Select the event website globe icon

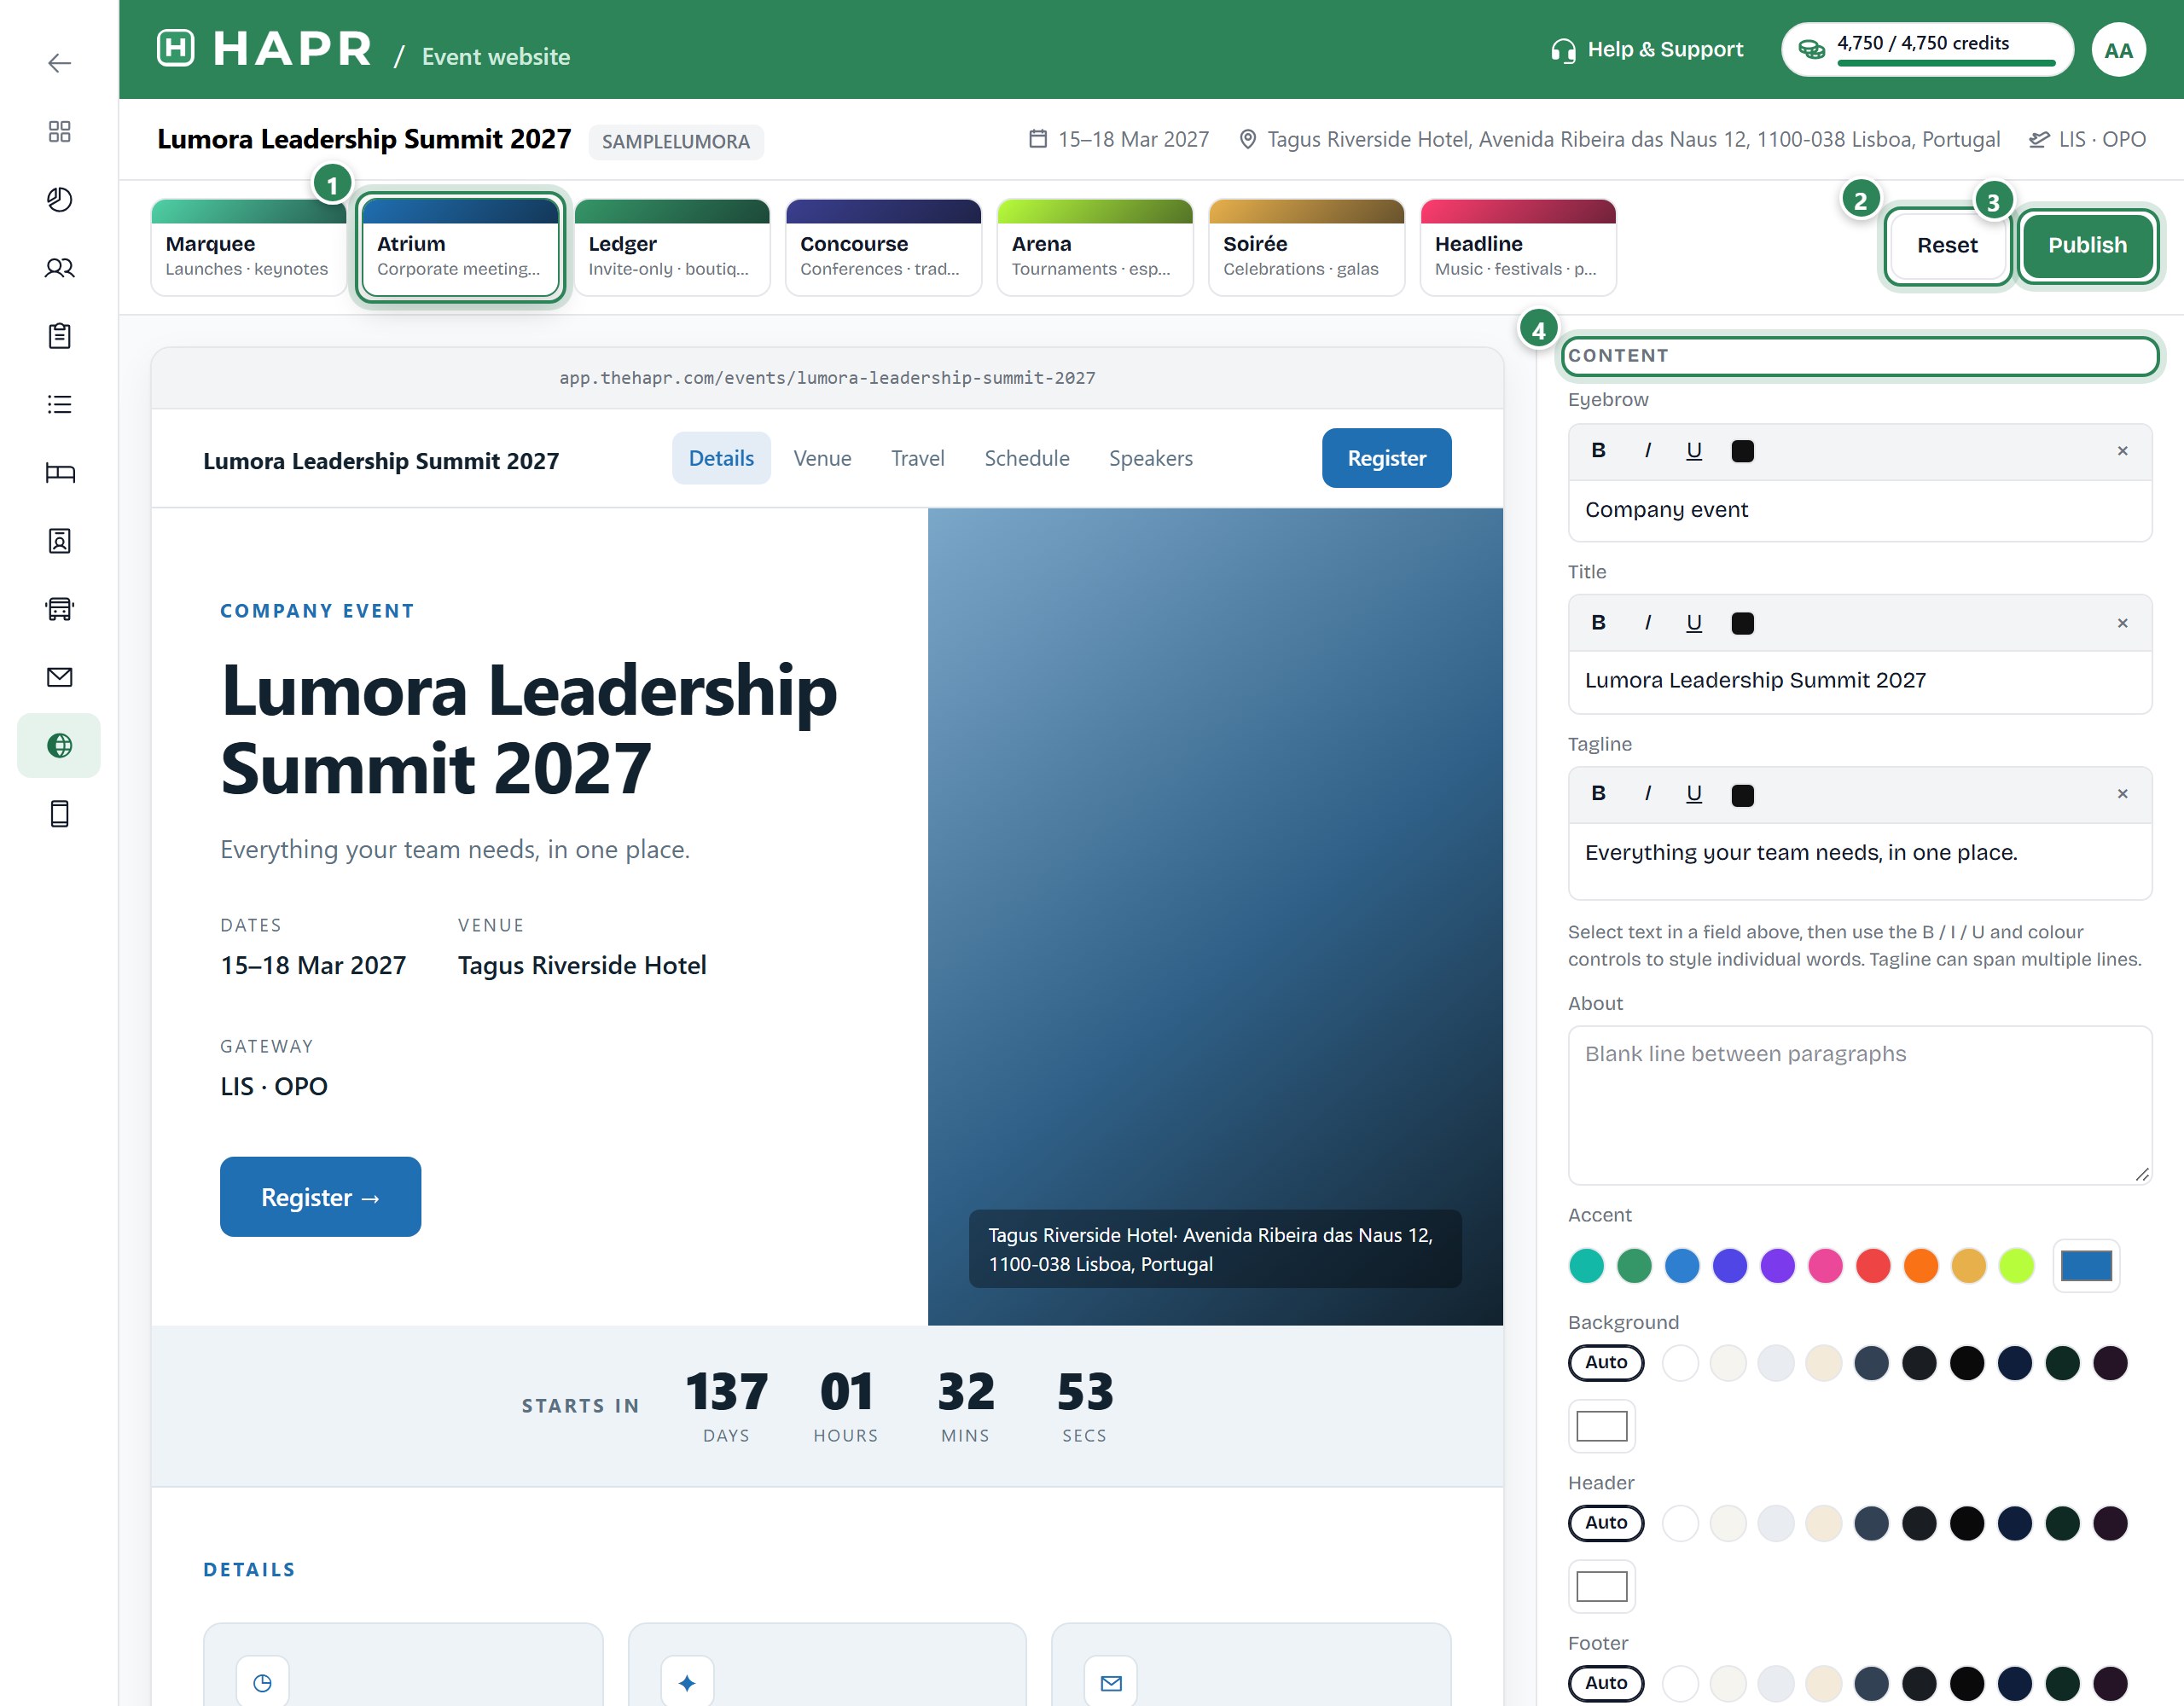click(59, 745)
